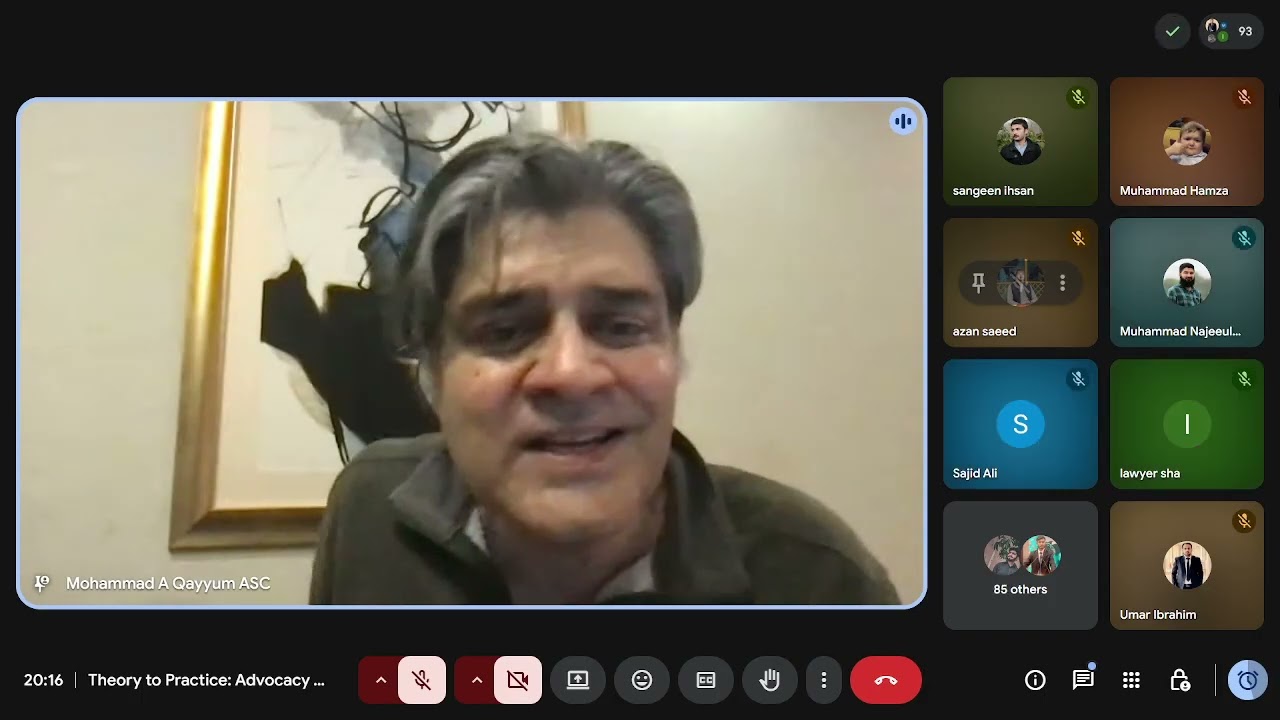
Task: Click the green checkmark status icon
Action: point(1172,31)
